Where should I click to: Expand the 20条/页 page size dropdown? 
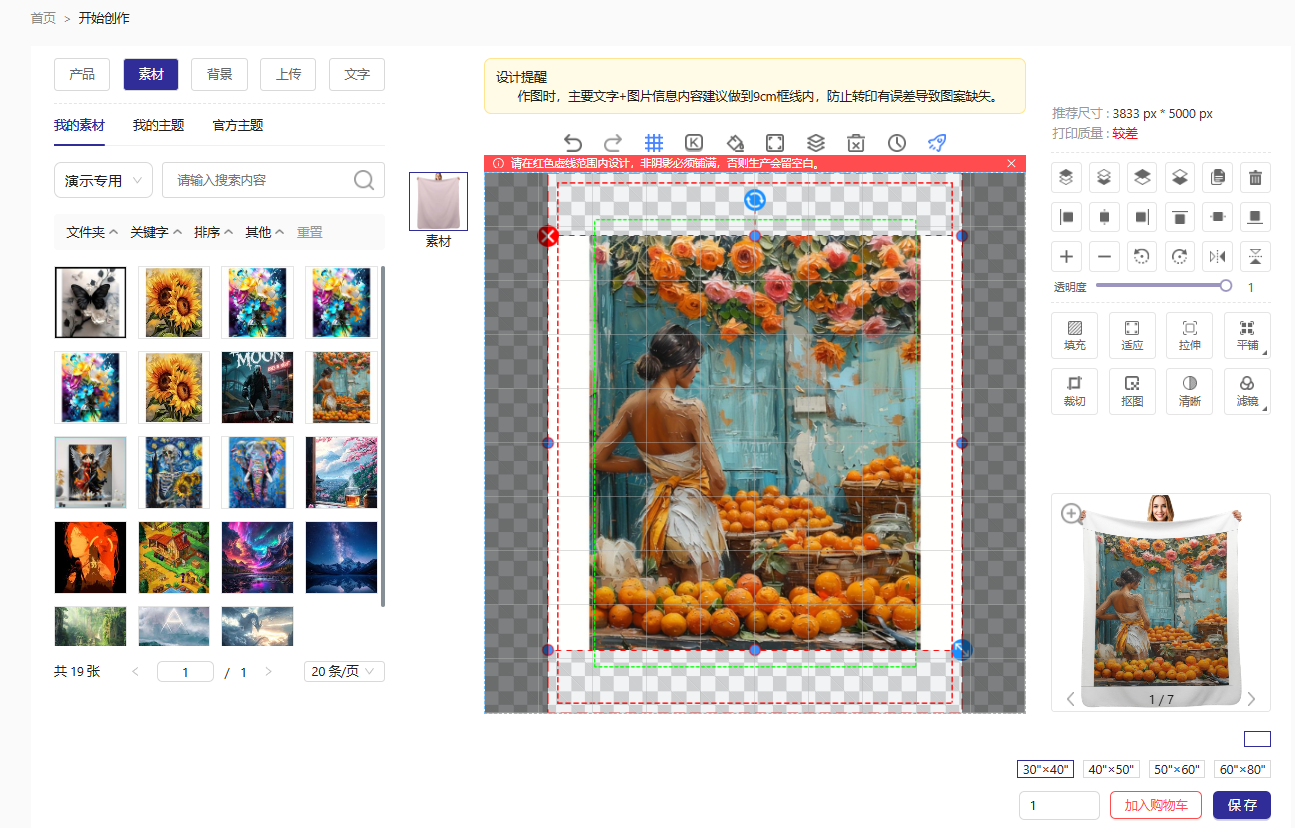point(344,672)
